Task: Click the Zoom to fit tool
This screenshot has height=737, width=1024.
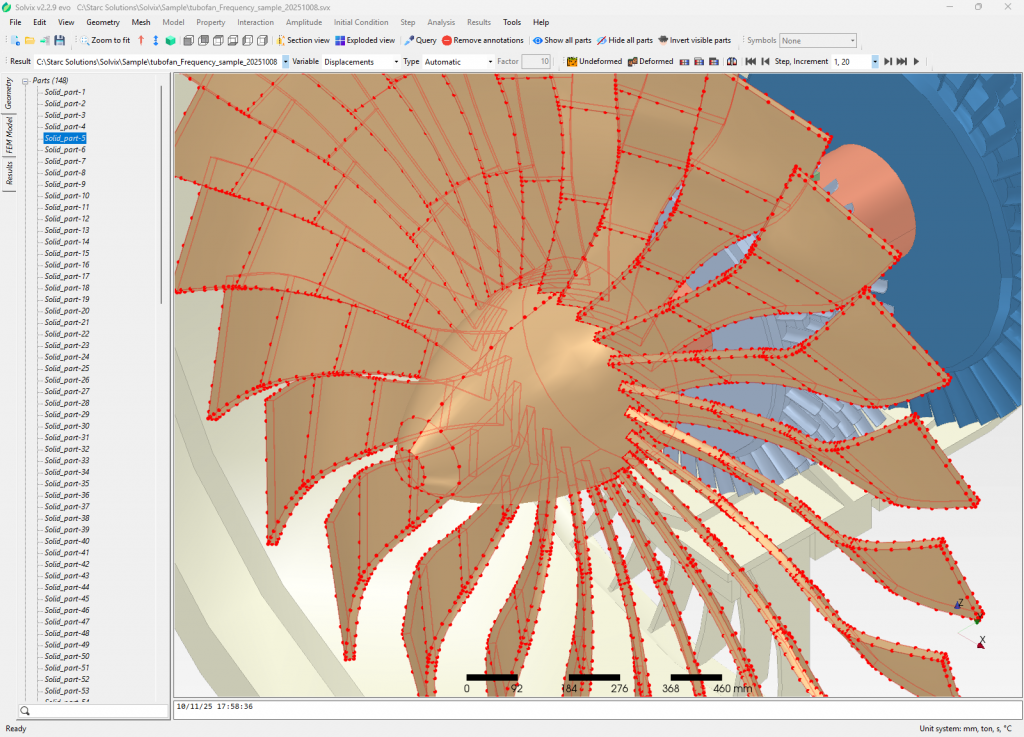Action: tap(103, 40)
